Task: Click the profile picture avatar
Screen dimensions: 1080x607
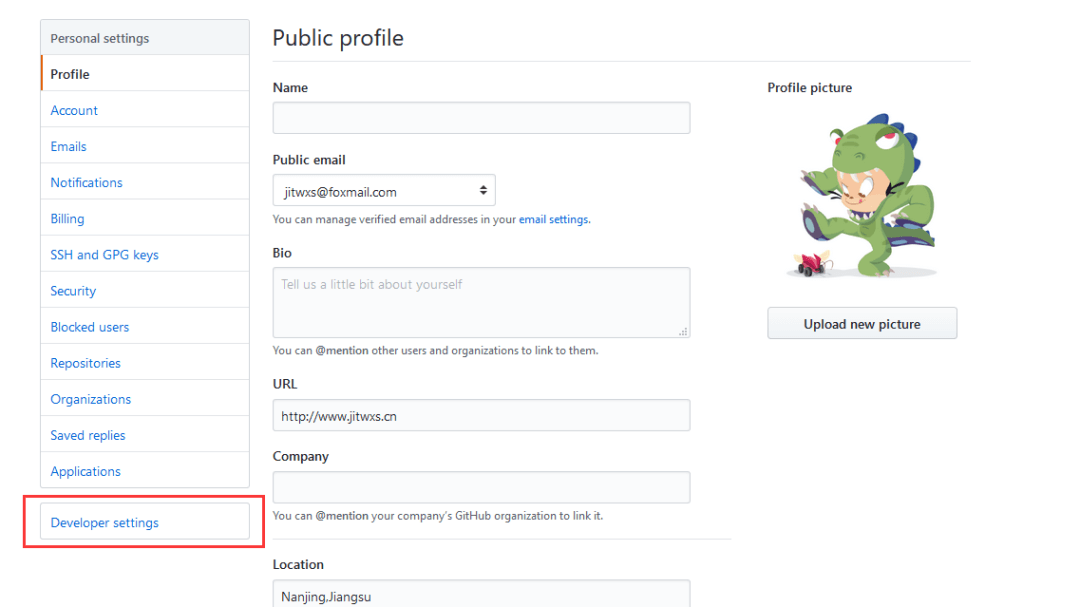Action: point(864,195)
